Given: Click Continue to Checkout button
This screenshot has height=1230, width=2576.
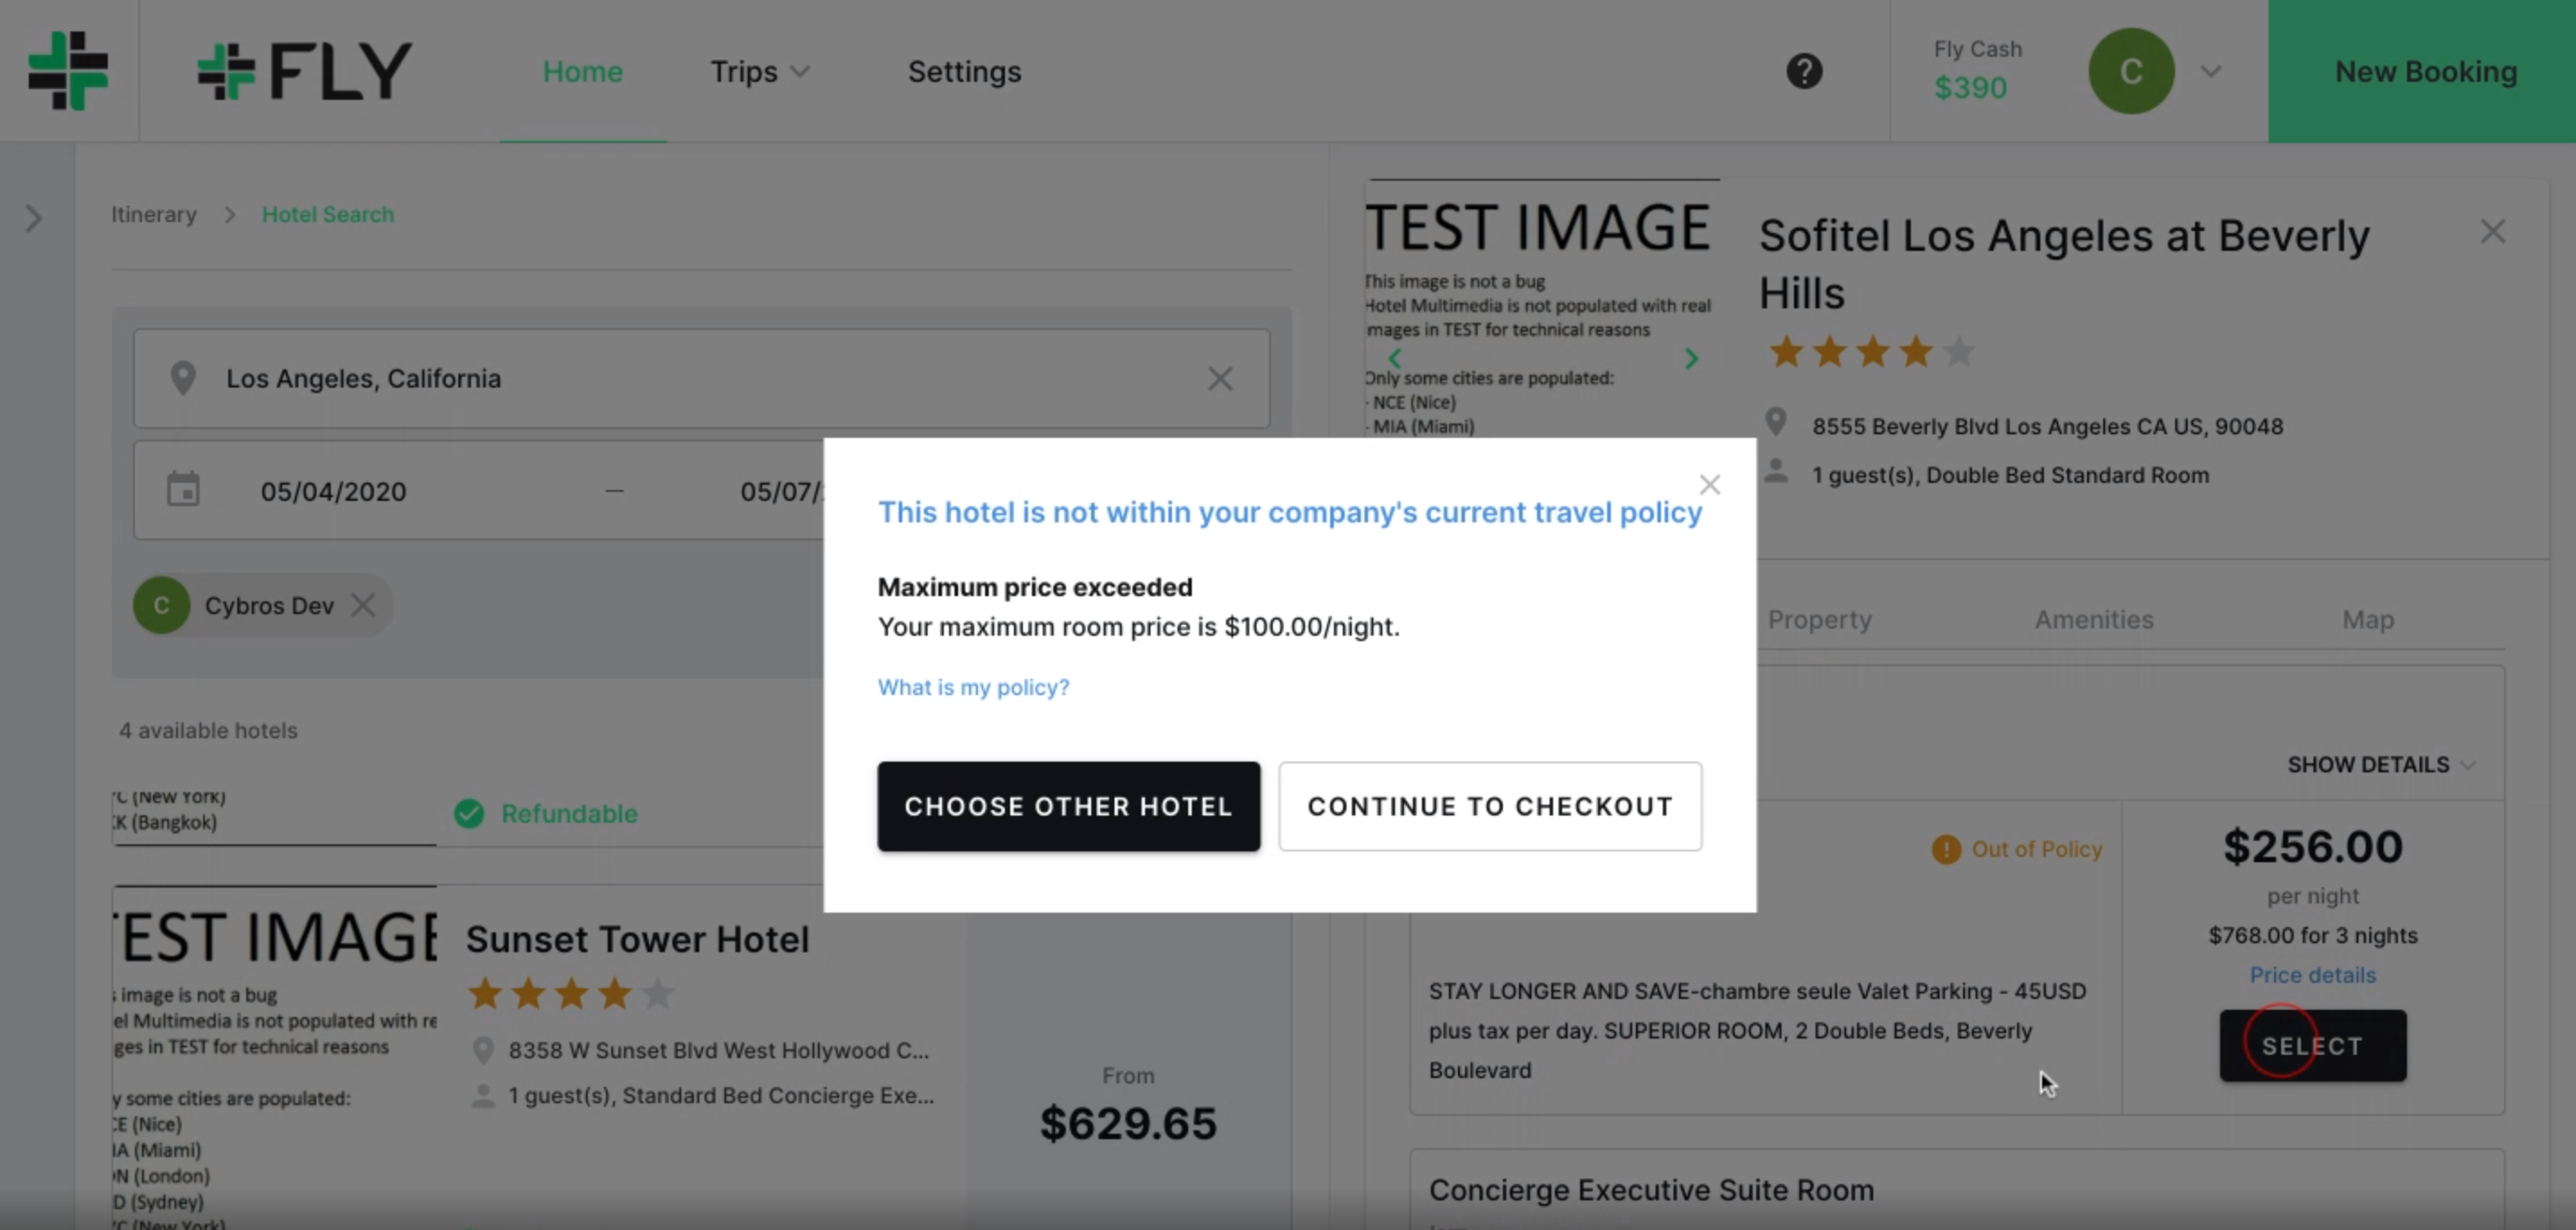Looking at the screenshot, I should point(1490,806).
